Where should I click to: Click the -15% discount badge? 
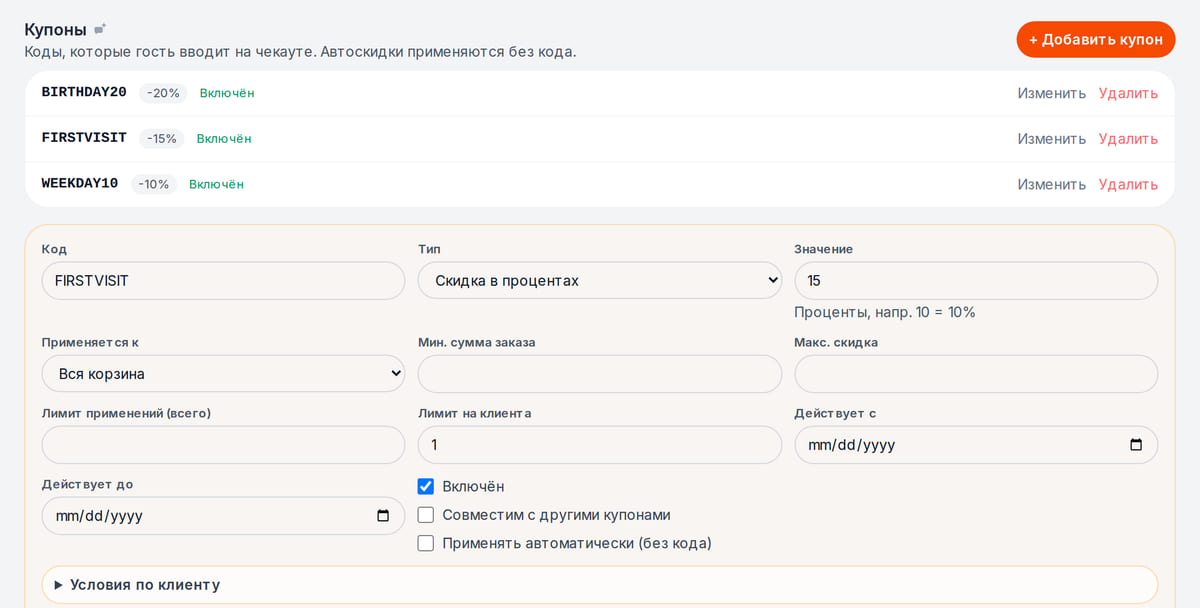pos(162,139)
